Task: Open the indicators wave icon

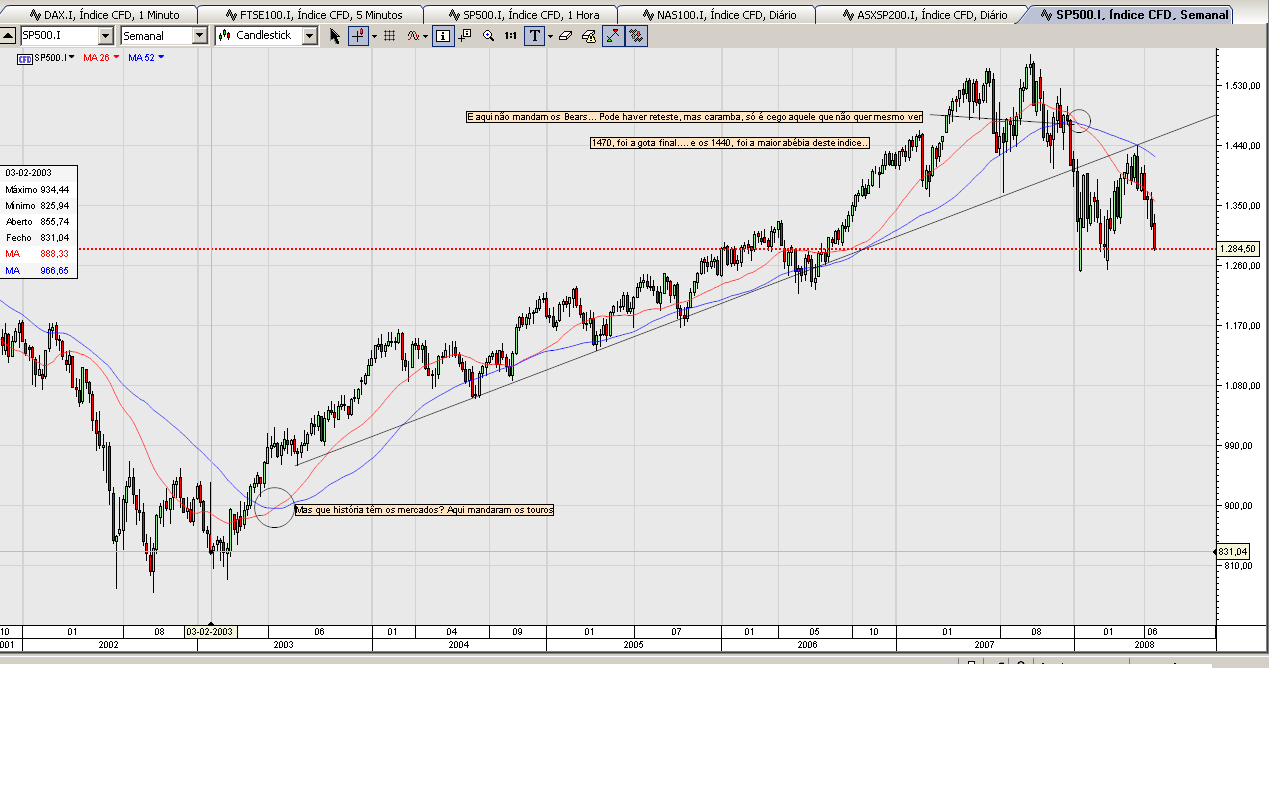Action: pyautogui.click(x=413, y=35)
